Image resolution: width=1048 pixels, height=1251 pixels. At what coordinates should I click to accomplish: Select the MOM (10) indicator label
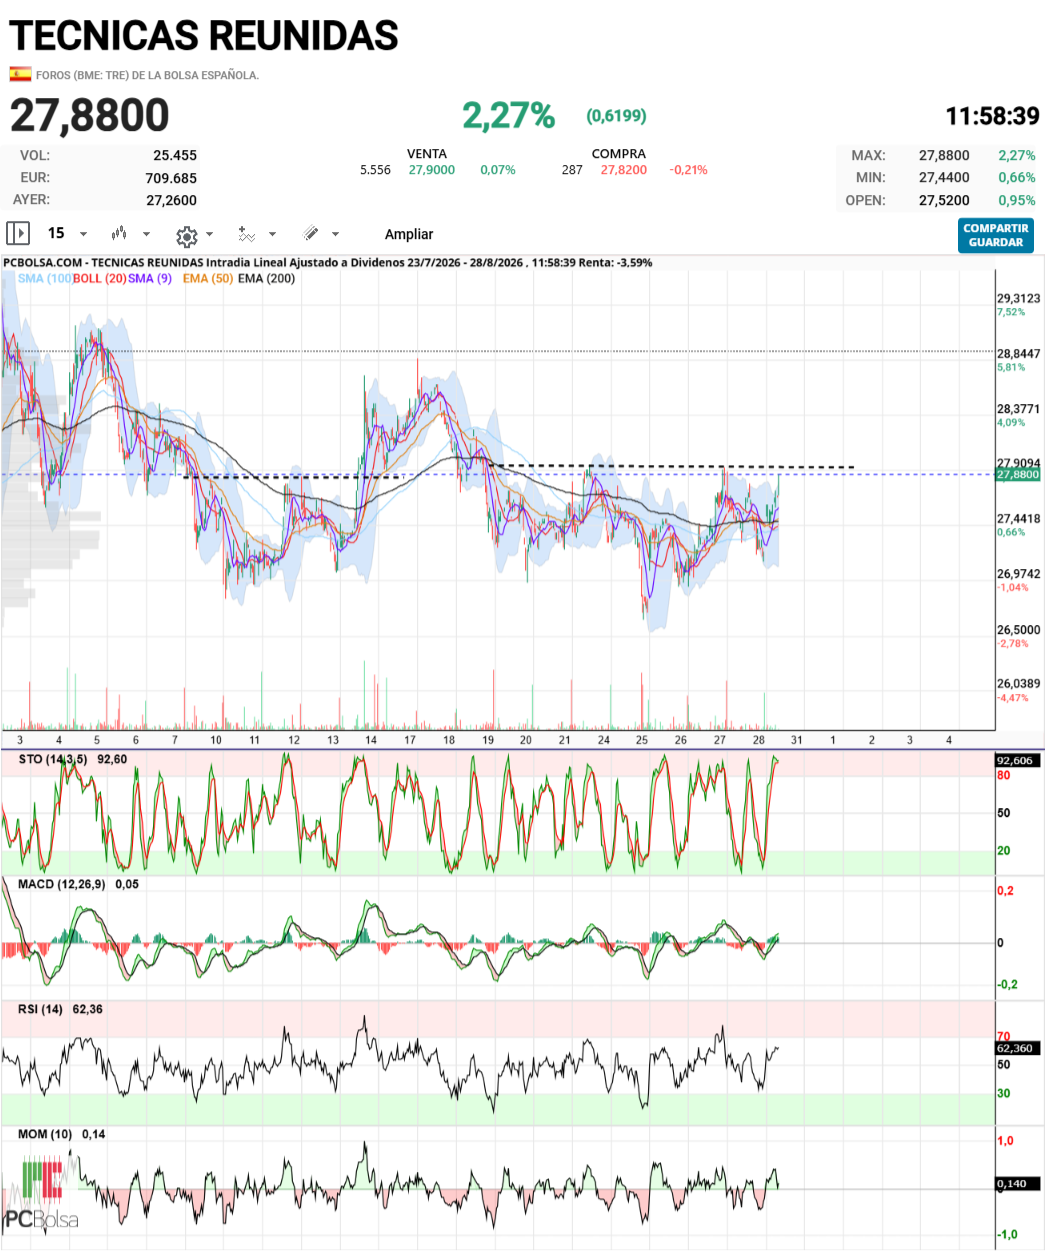click(x=45, y=1135)
